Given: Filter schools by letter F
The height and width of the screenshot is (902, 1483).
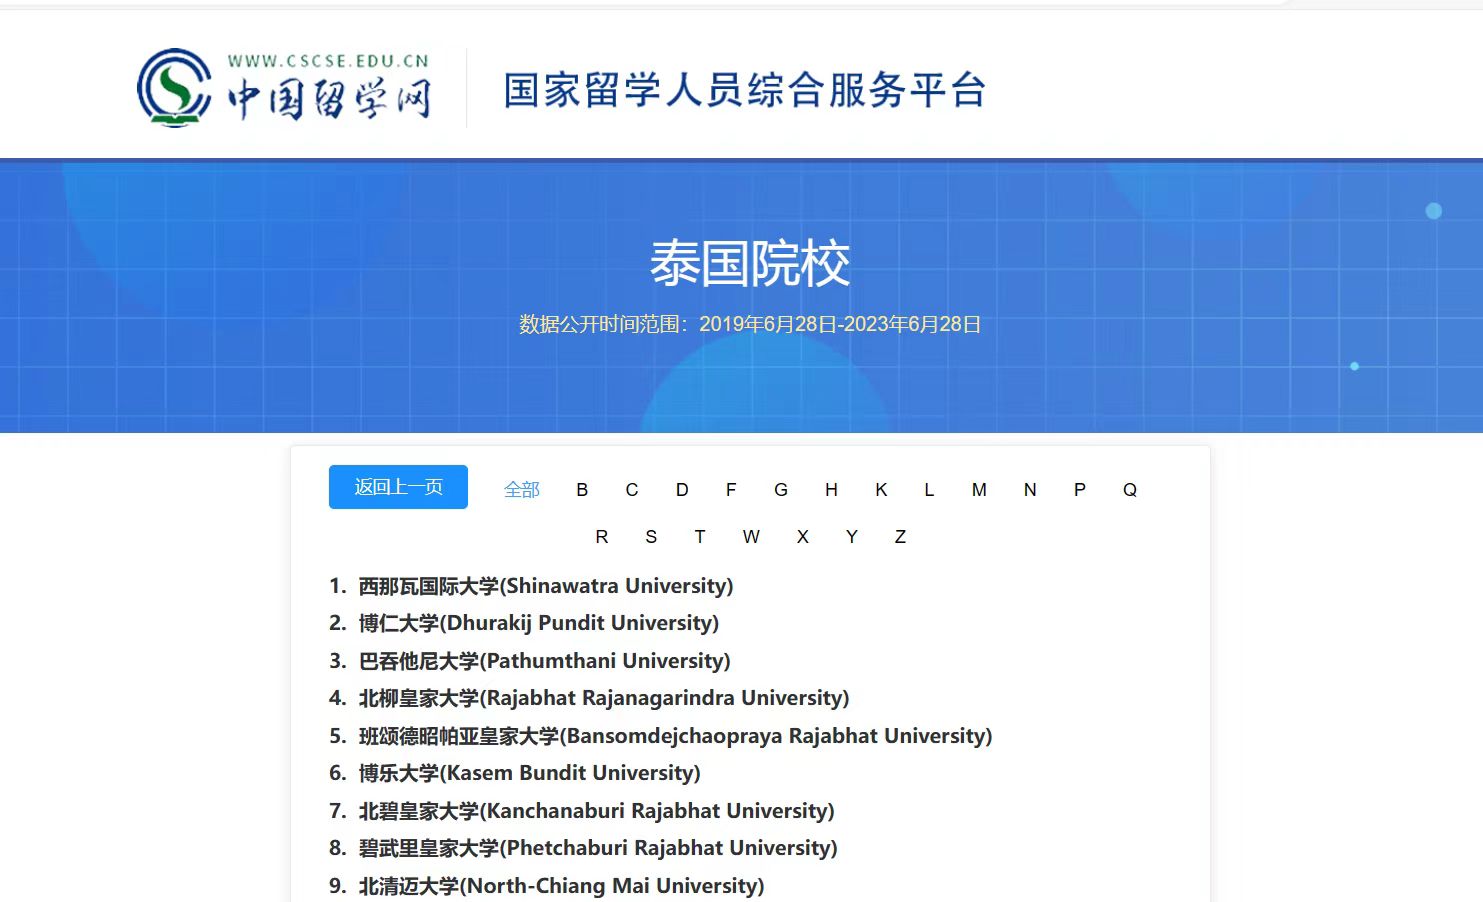Looking at the screenshot, I should 731,490.
